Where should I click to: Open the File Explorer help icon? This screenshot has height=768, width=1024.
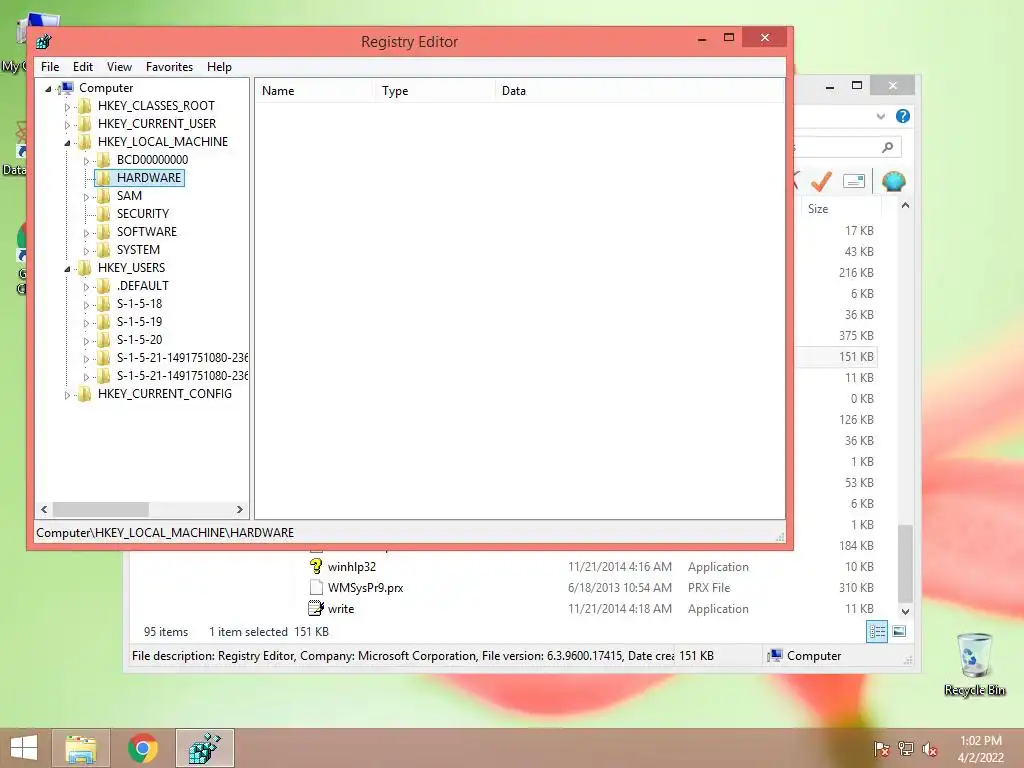(903, 116)
